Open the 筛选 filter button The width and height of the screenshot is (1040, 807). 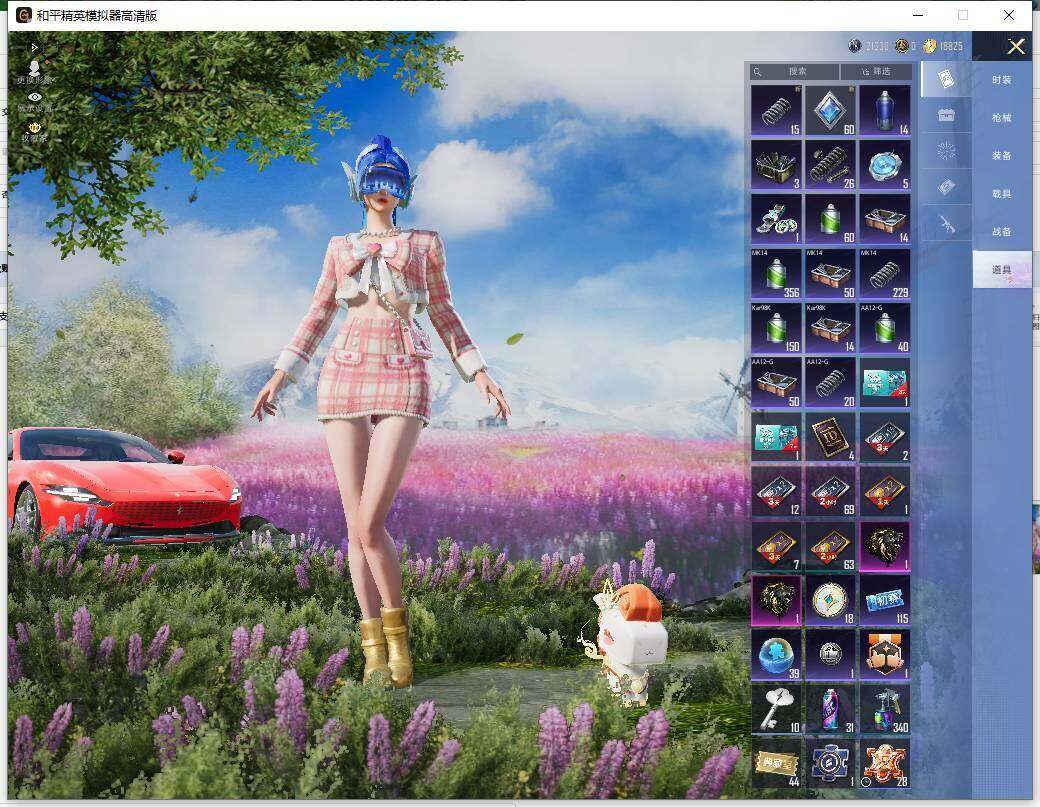[876, 72]
